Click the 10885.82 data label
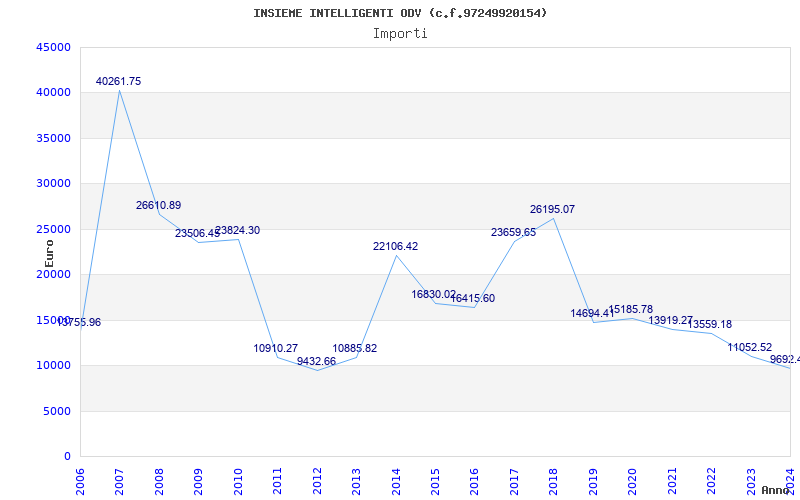The height and width of the screenshot is (500, 800). [355, 348]
